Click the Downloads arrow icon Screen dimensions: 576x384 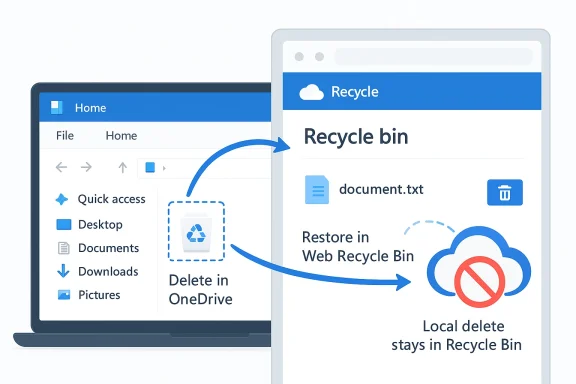[63, 271]
